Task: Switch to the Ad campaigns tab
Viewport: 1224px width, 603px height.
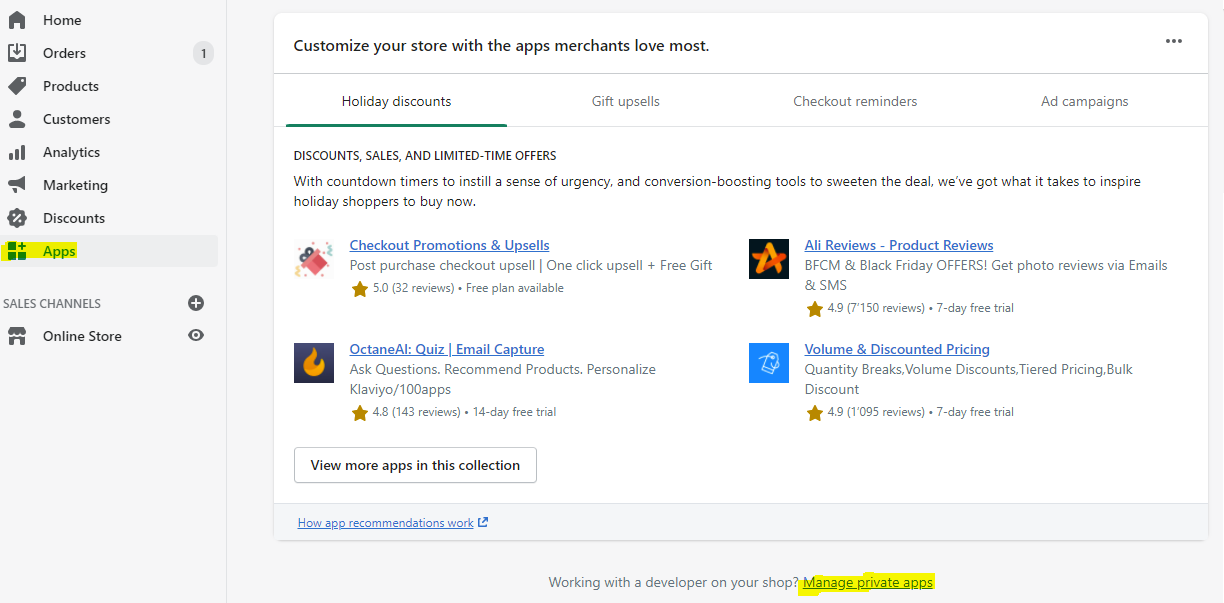Action: [1085, 101]
